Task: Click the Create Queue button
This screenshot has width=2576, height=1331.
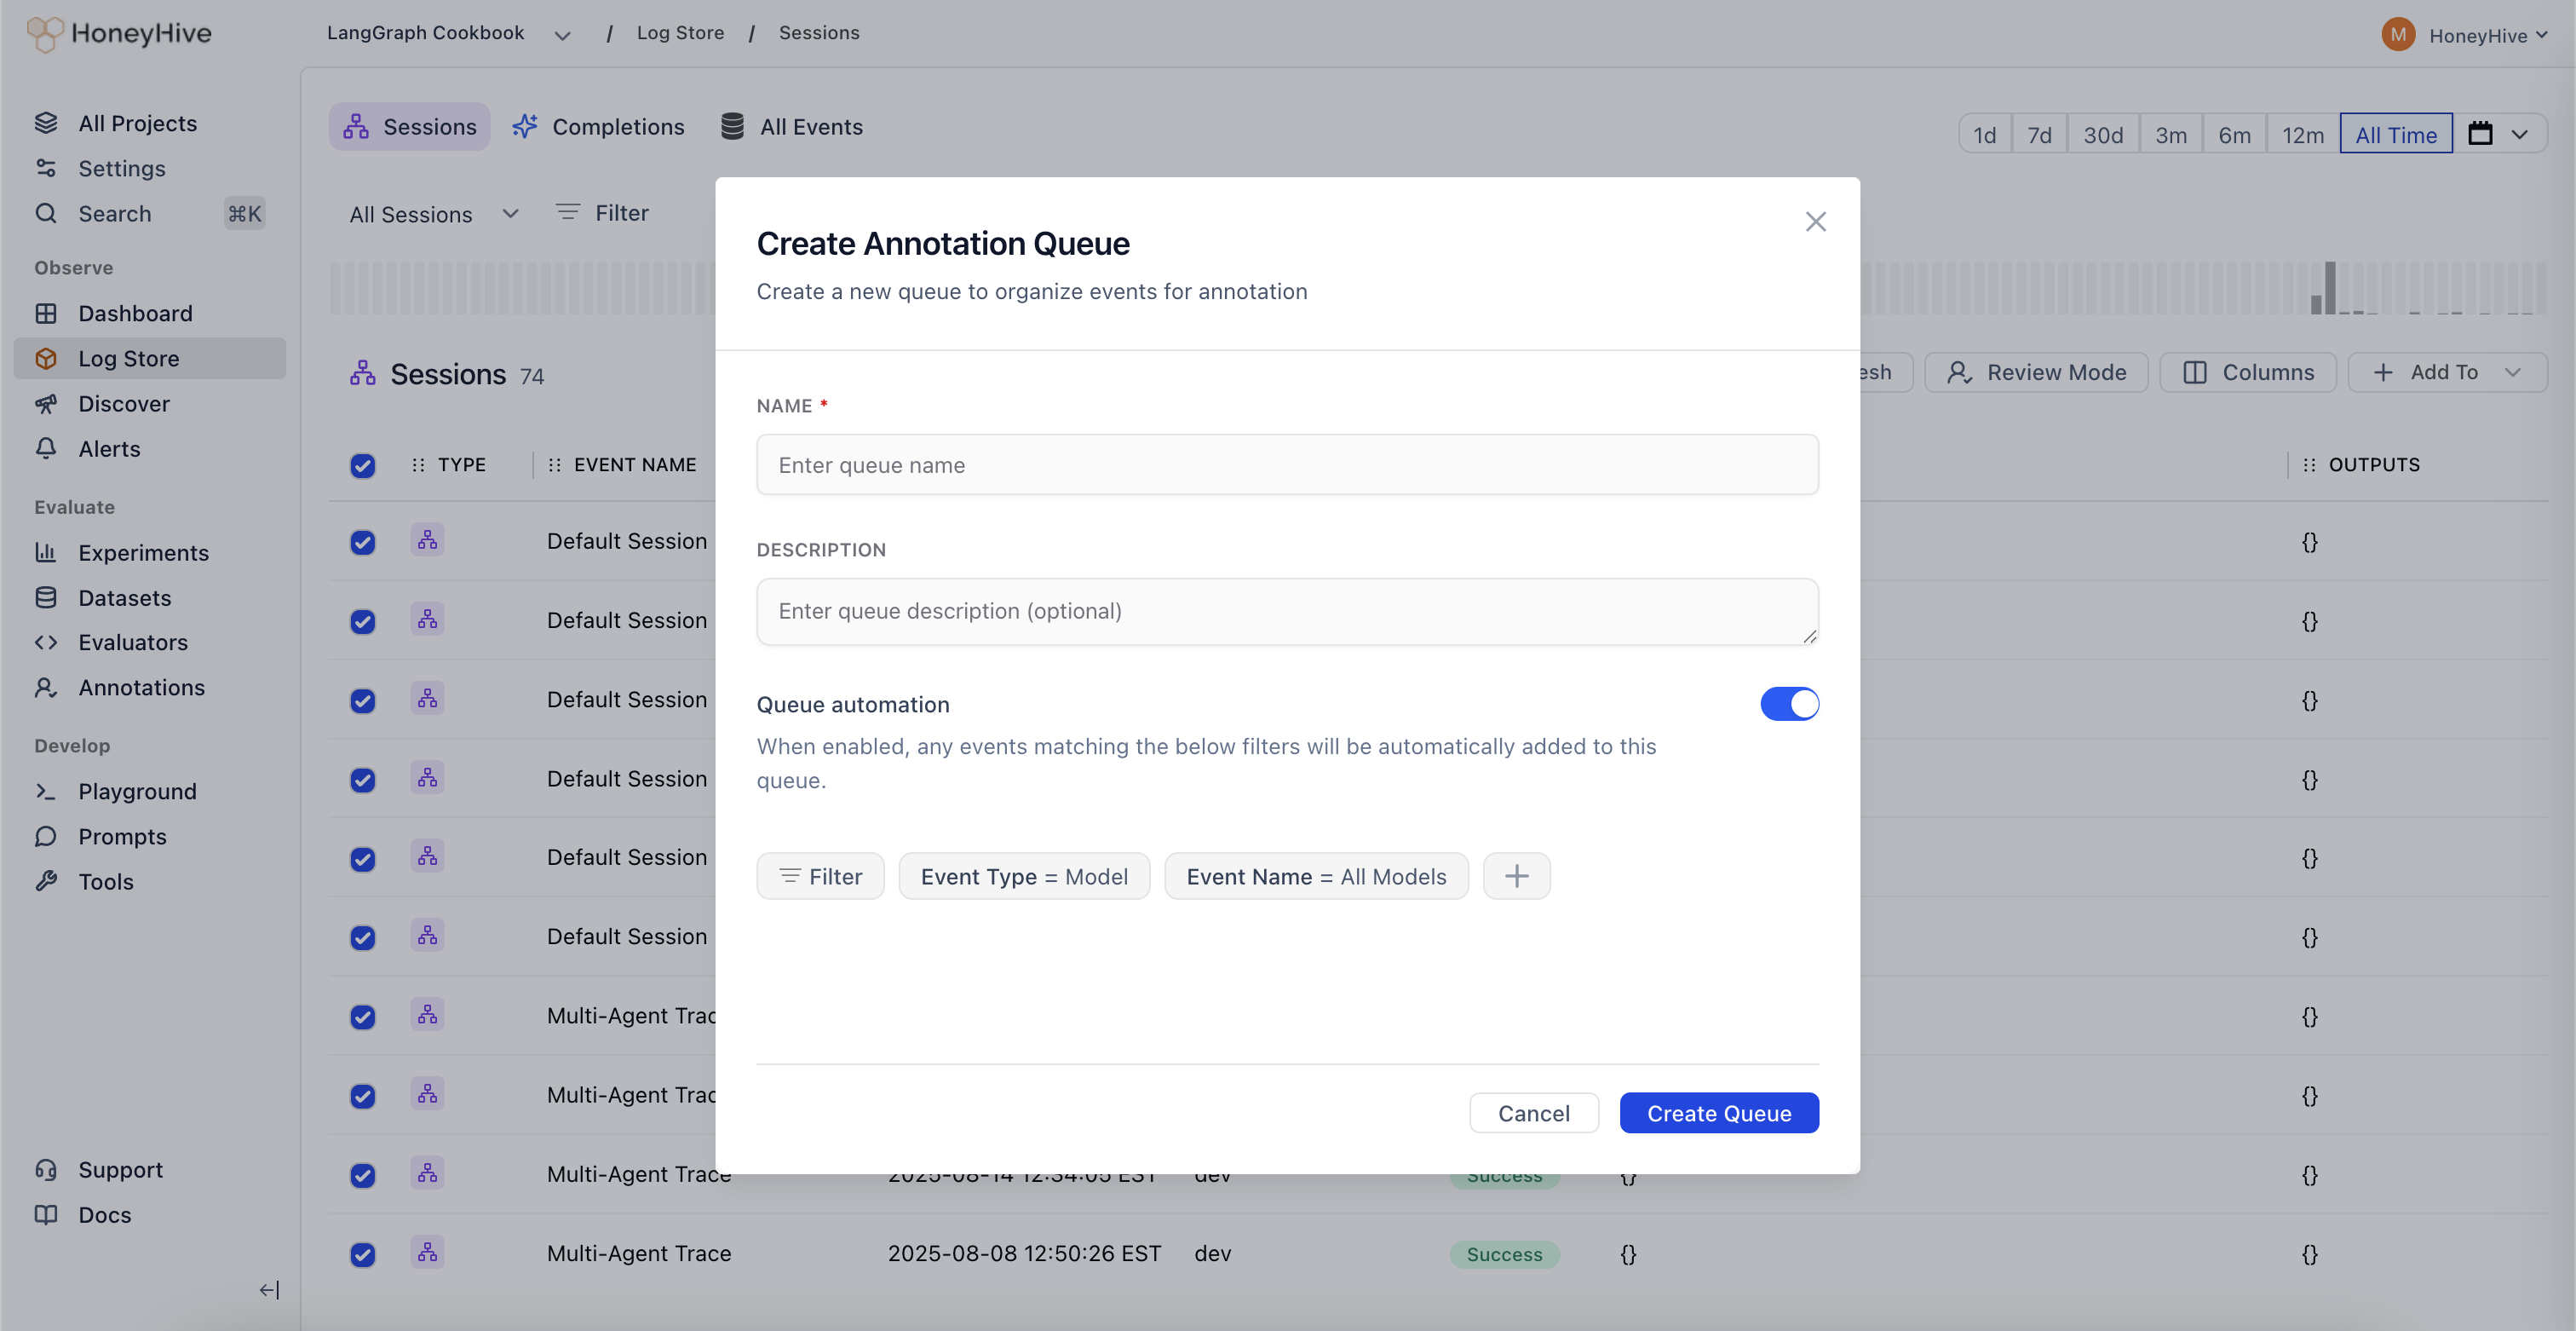Action: 1718,1113
